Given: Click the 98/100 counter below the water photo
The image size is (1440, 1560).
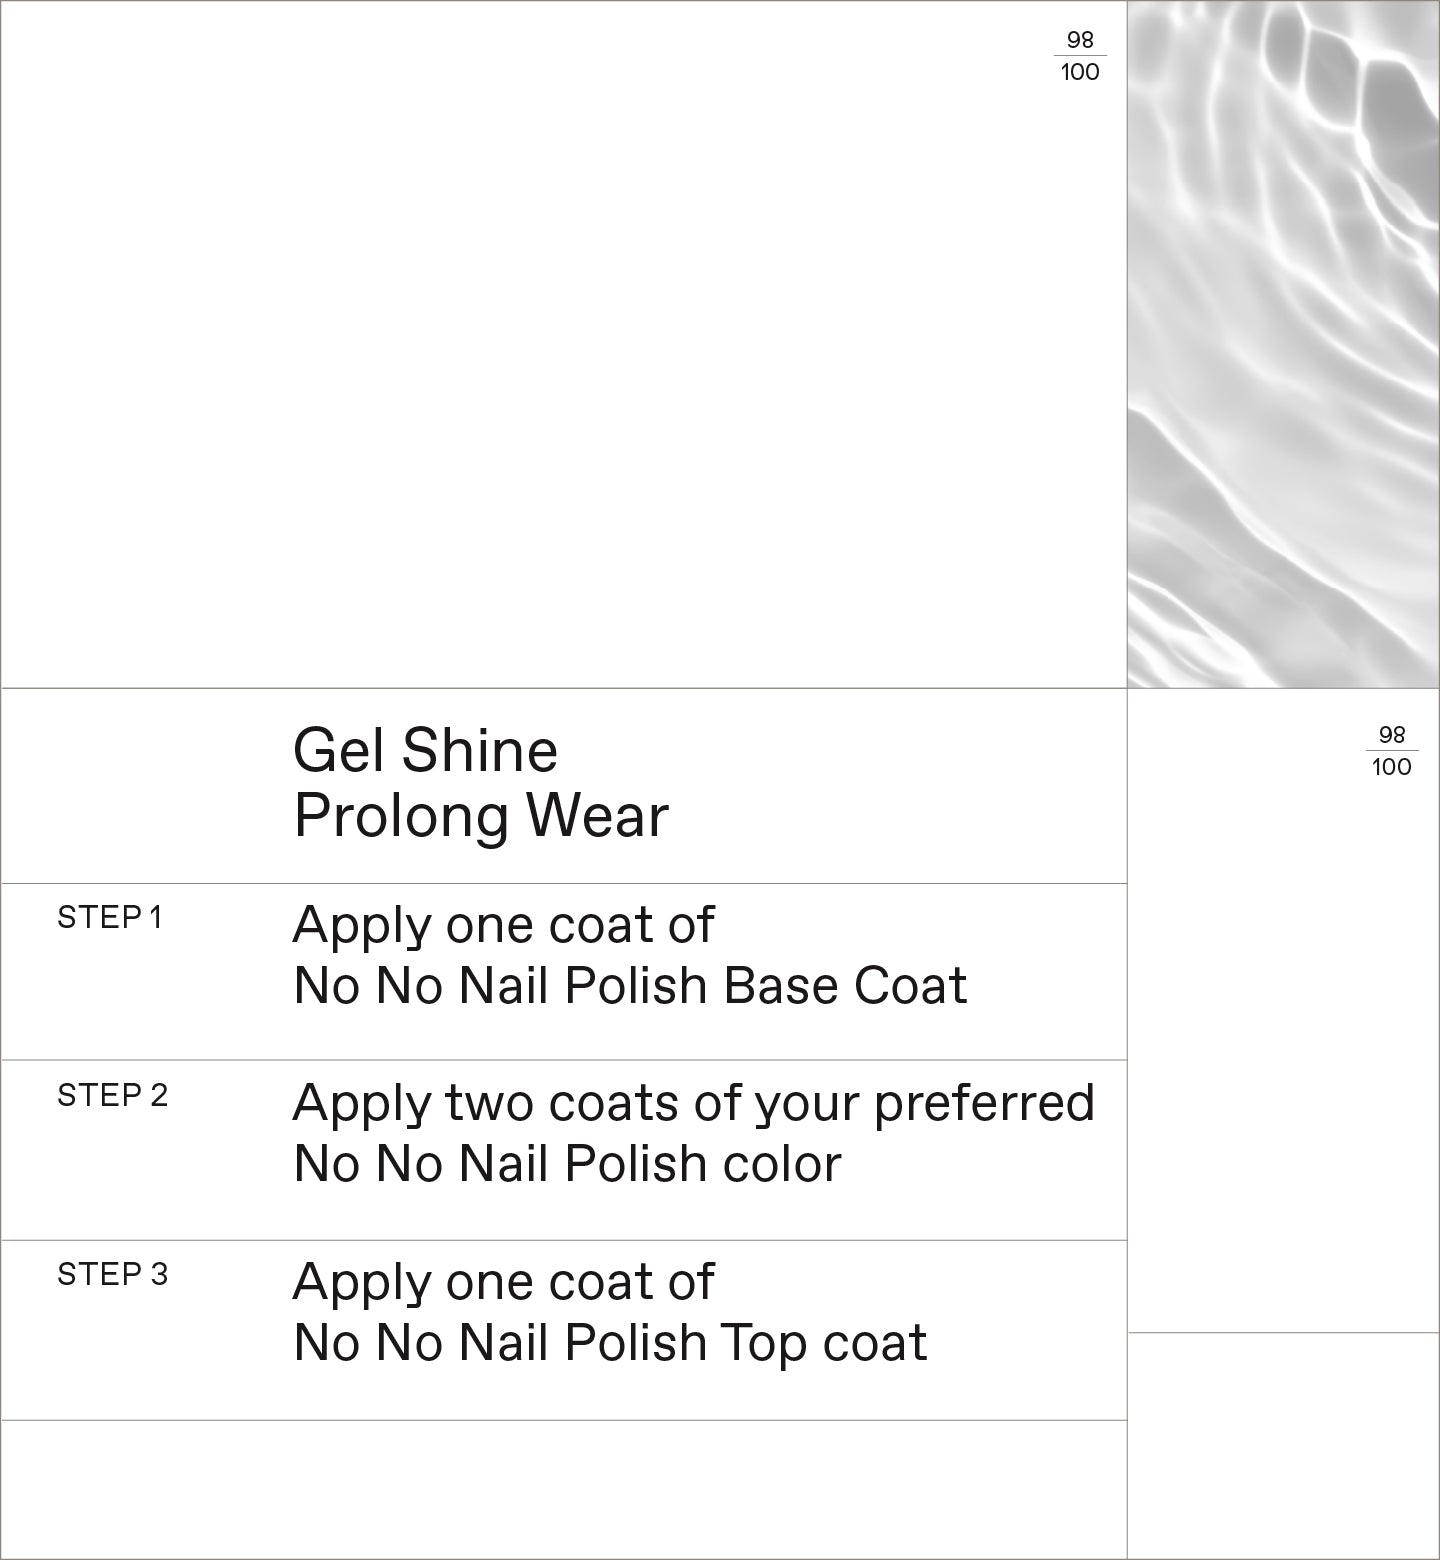Looking at the screenshot, I should tap(1391, 751).
